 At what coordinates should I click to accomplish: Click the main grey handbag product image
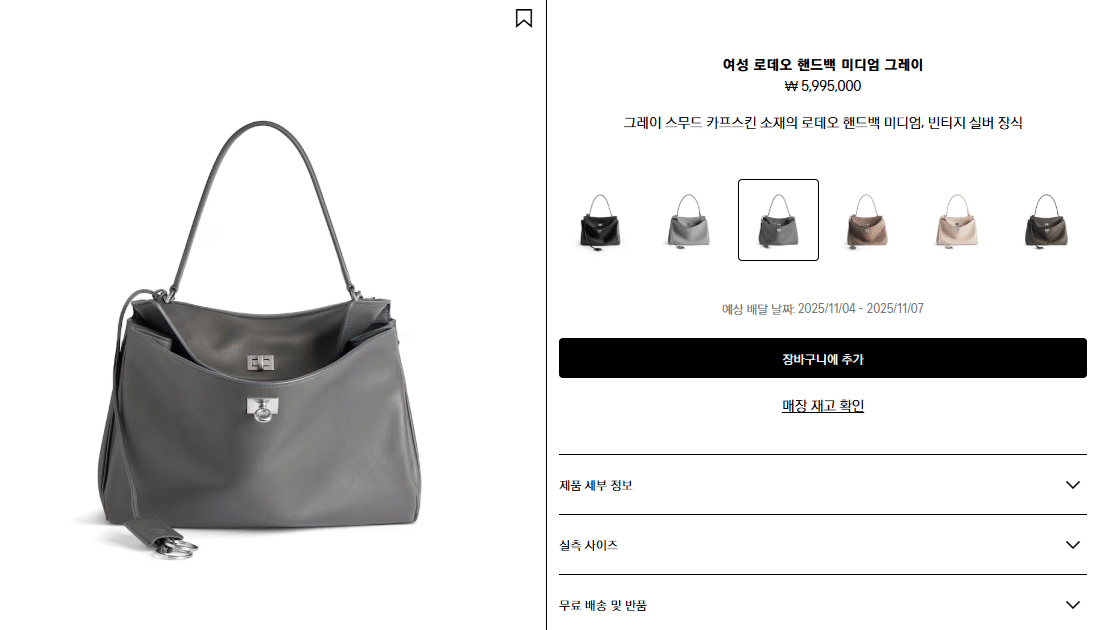pos(260,341)
